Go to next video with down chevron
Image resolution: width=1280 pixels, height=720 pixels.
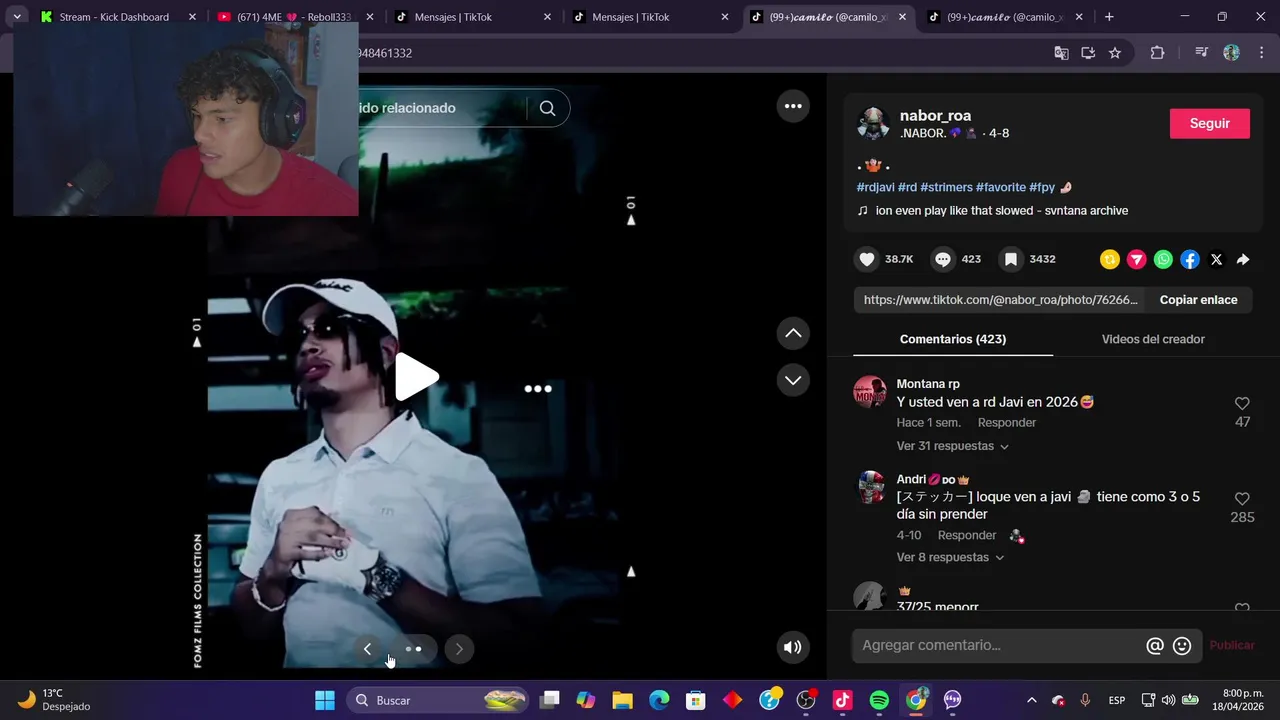[793, 380]
